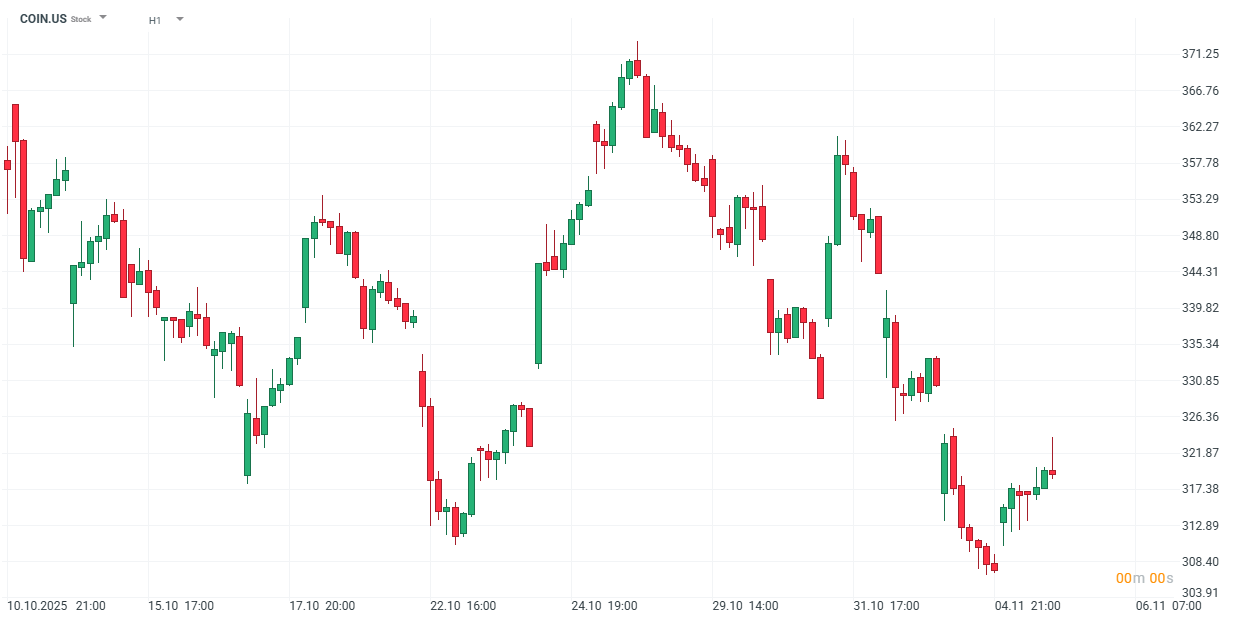Click the H1 interval label
The width and height of the screenshot is (1242, 623).
coord(155,20)
